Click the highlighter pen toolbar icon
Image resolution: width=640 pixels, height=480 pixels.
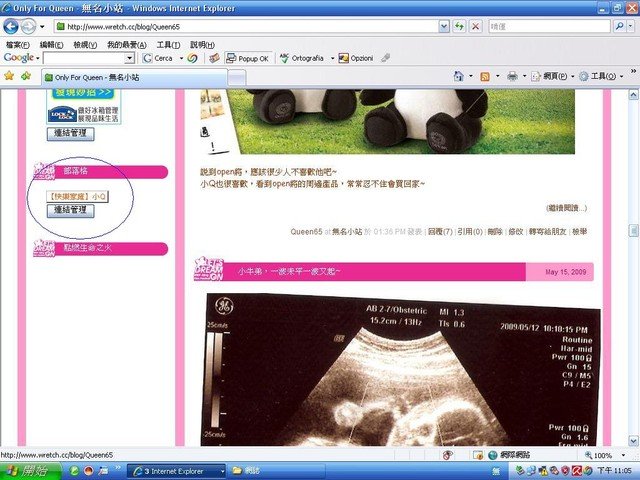(x=385, y=58)
